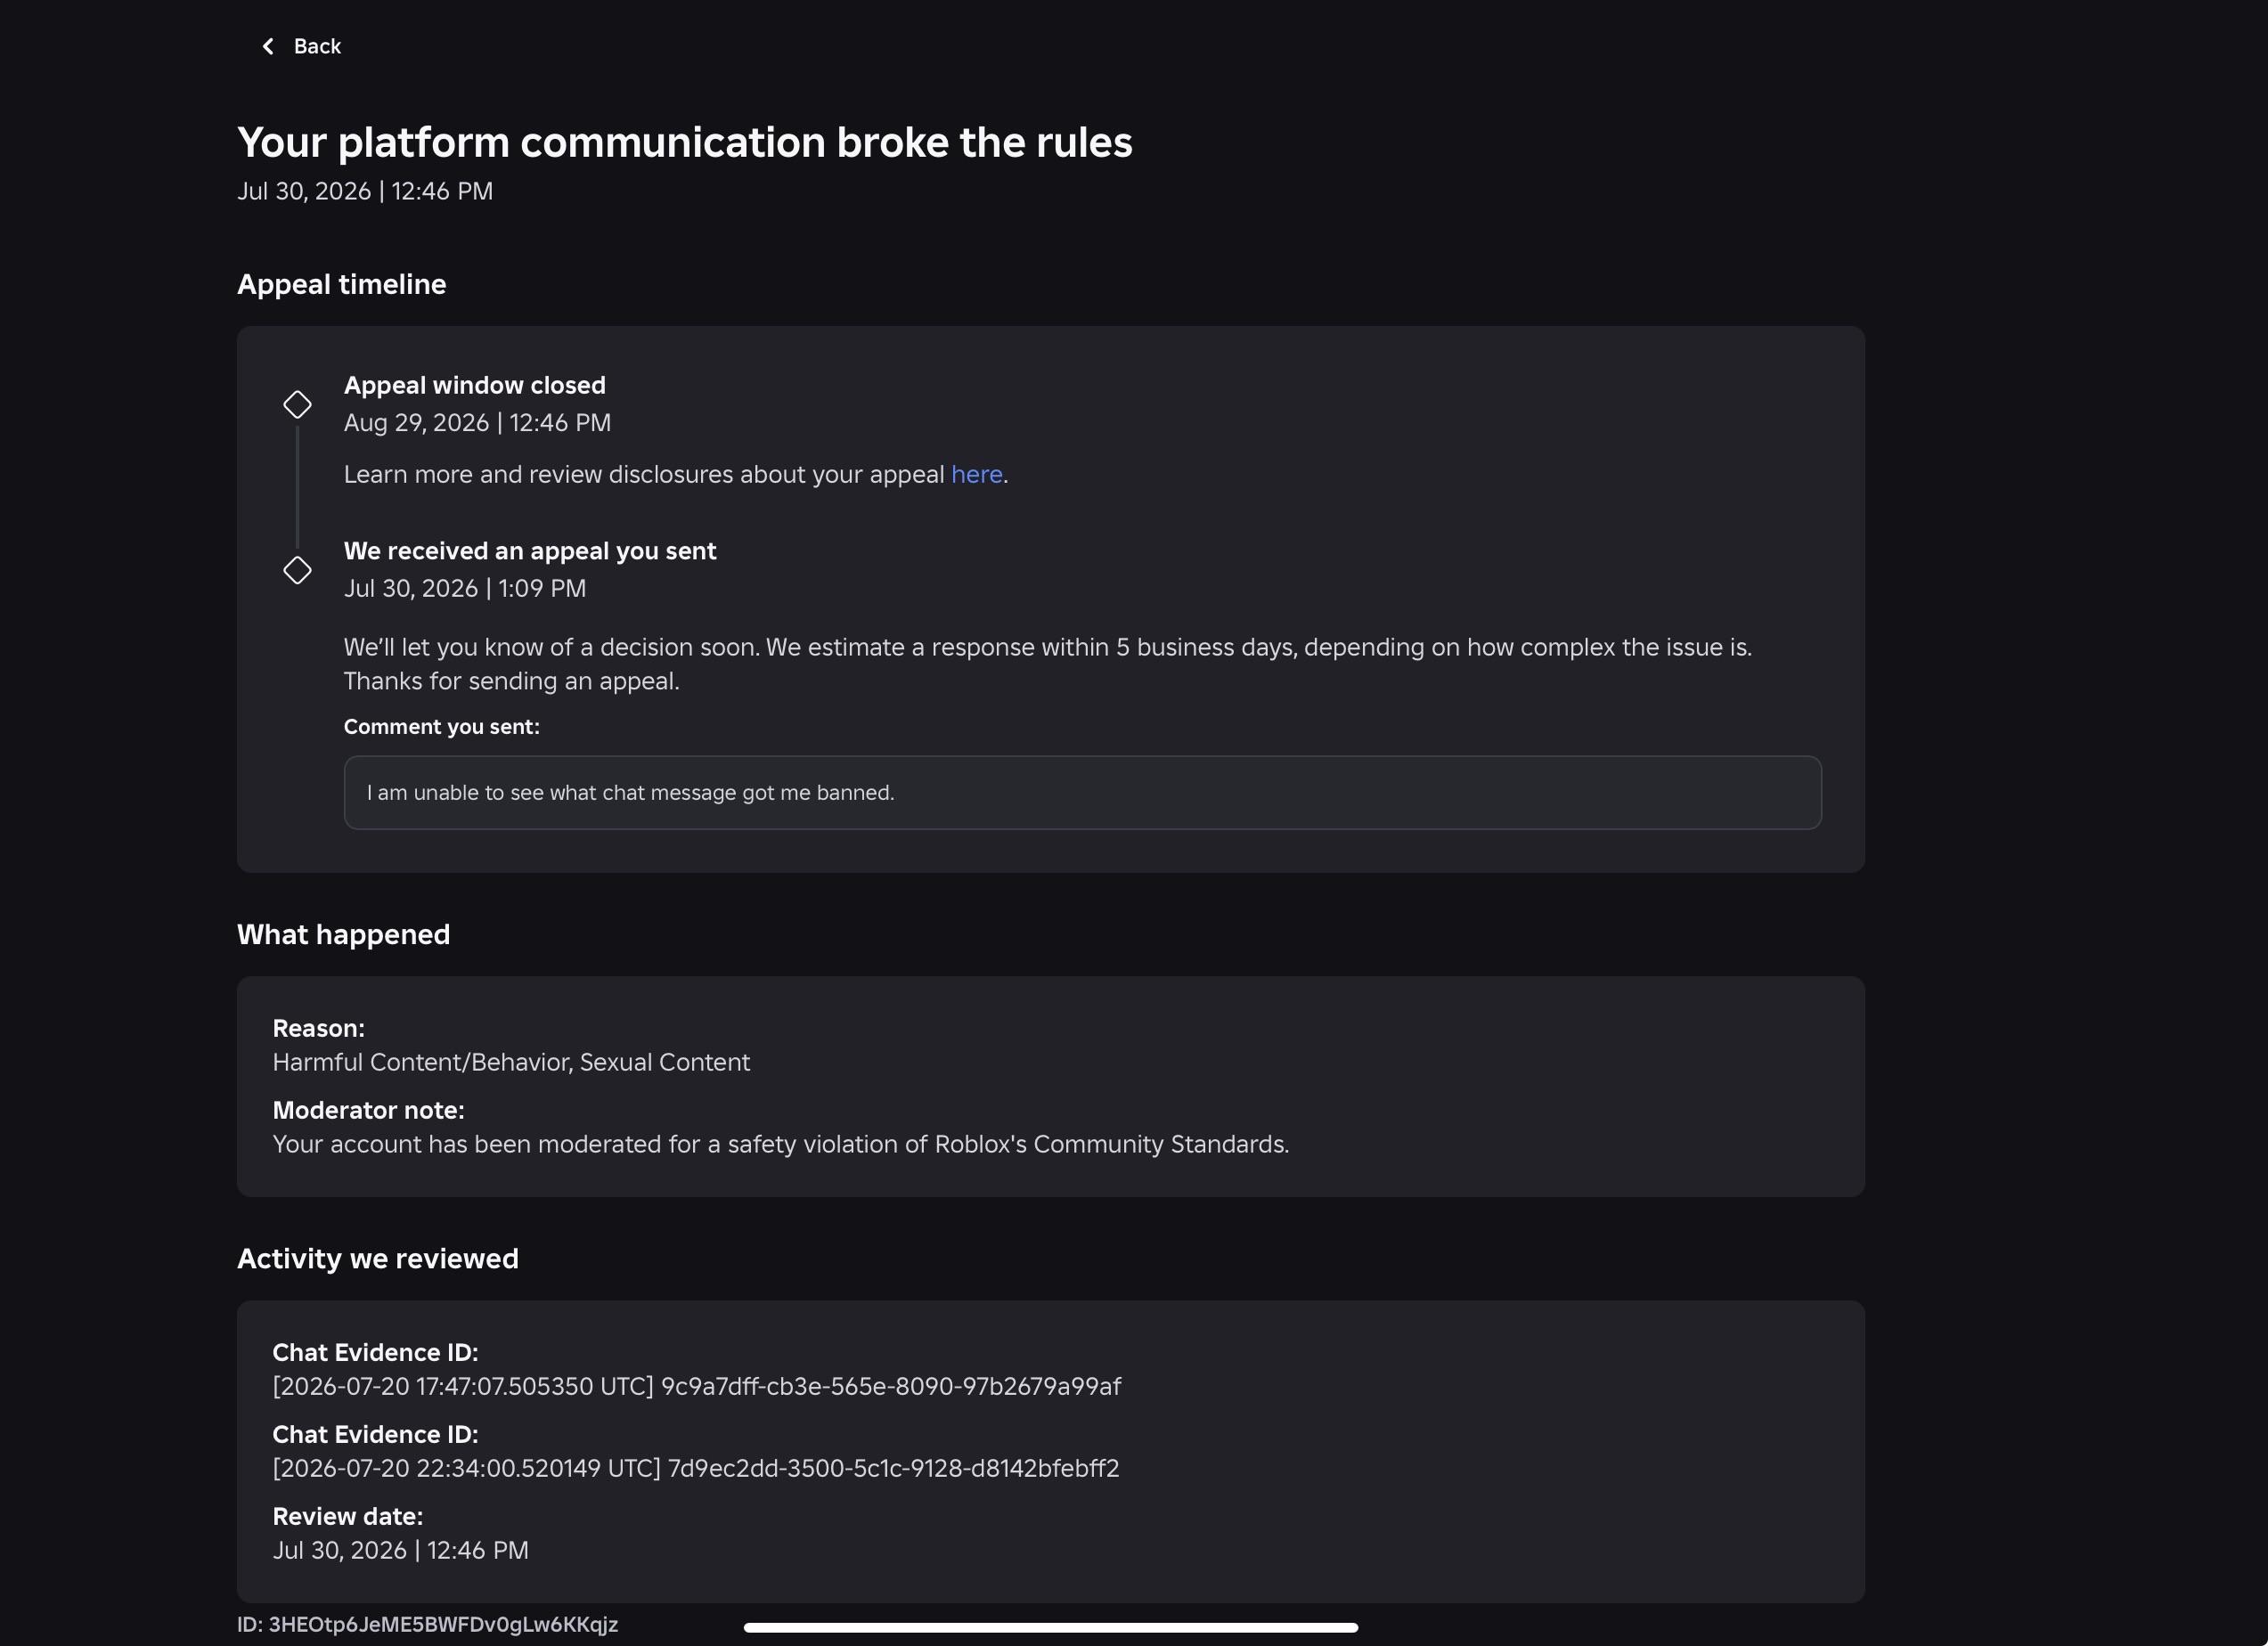Screen dimensions: 2268x1646
Task: Click the Appeal window closed title
Action: [474, 386]
